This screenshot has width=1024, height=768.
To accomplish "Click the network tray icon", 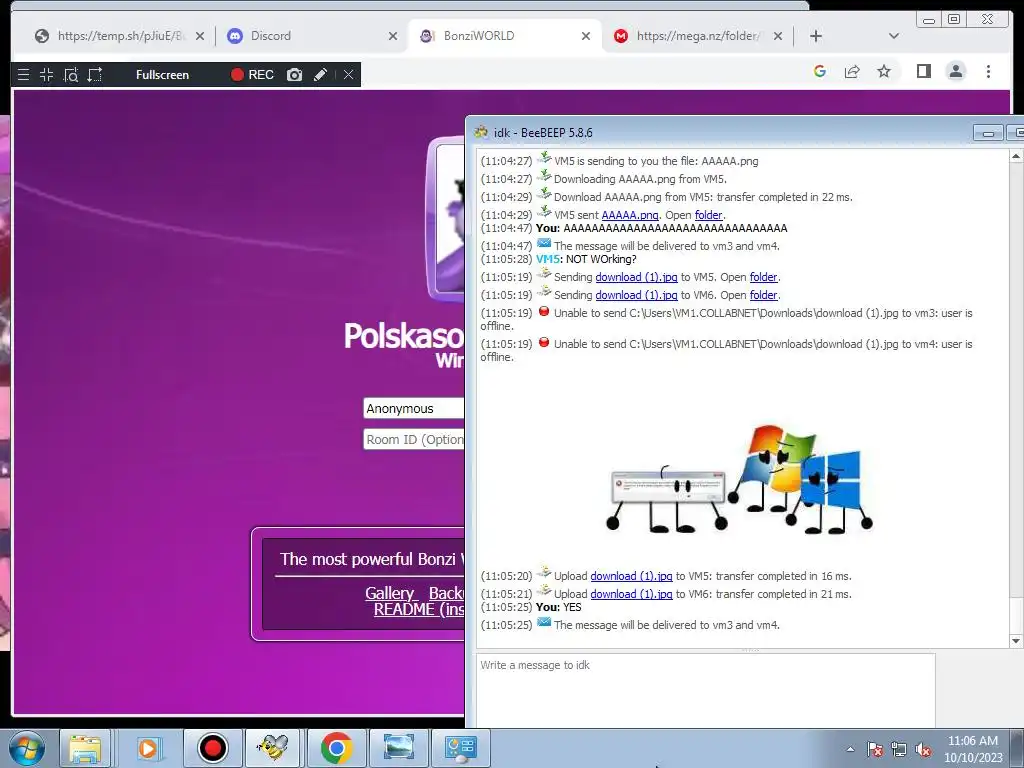I will click(x=899, y=749).
